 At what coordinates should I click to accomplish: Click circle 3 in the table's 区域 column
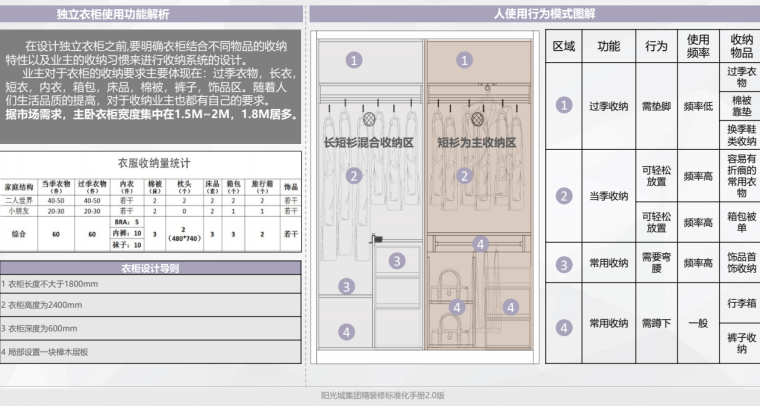(x=564, y=263)
